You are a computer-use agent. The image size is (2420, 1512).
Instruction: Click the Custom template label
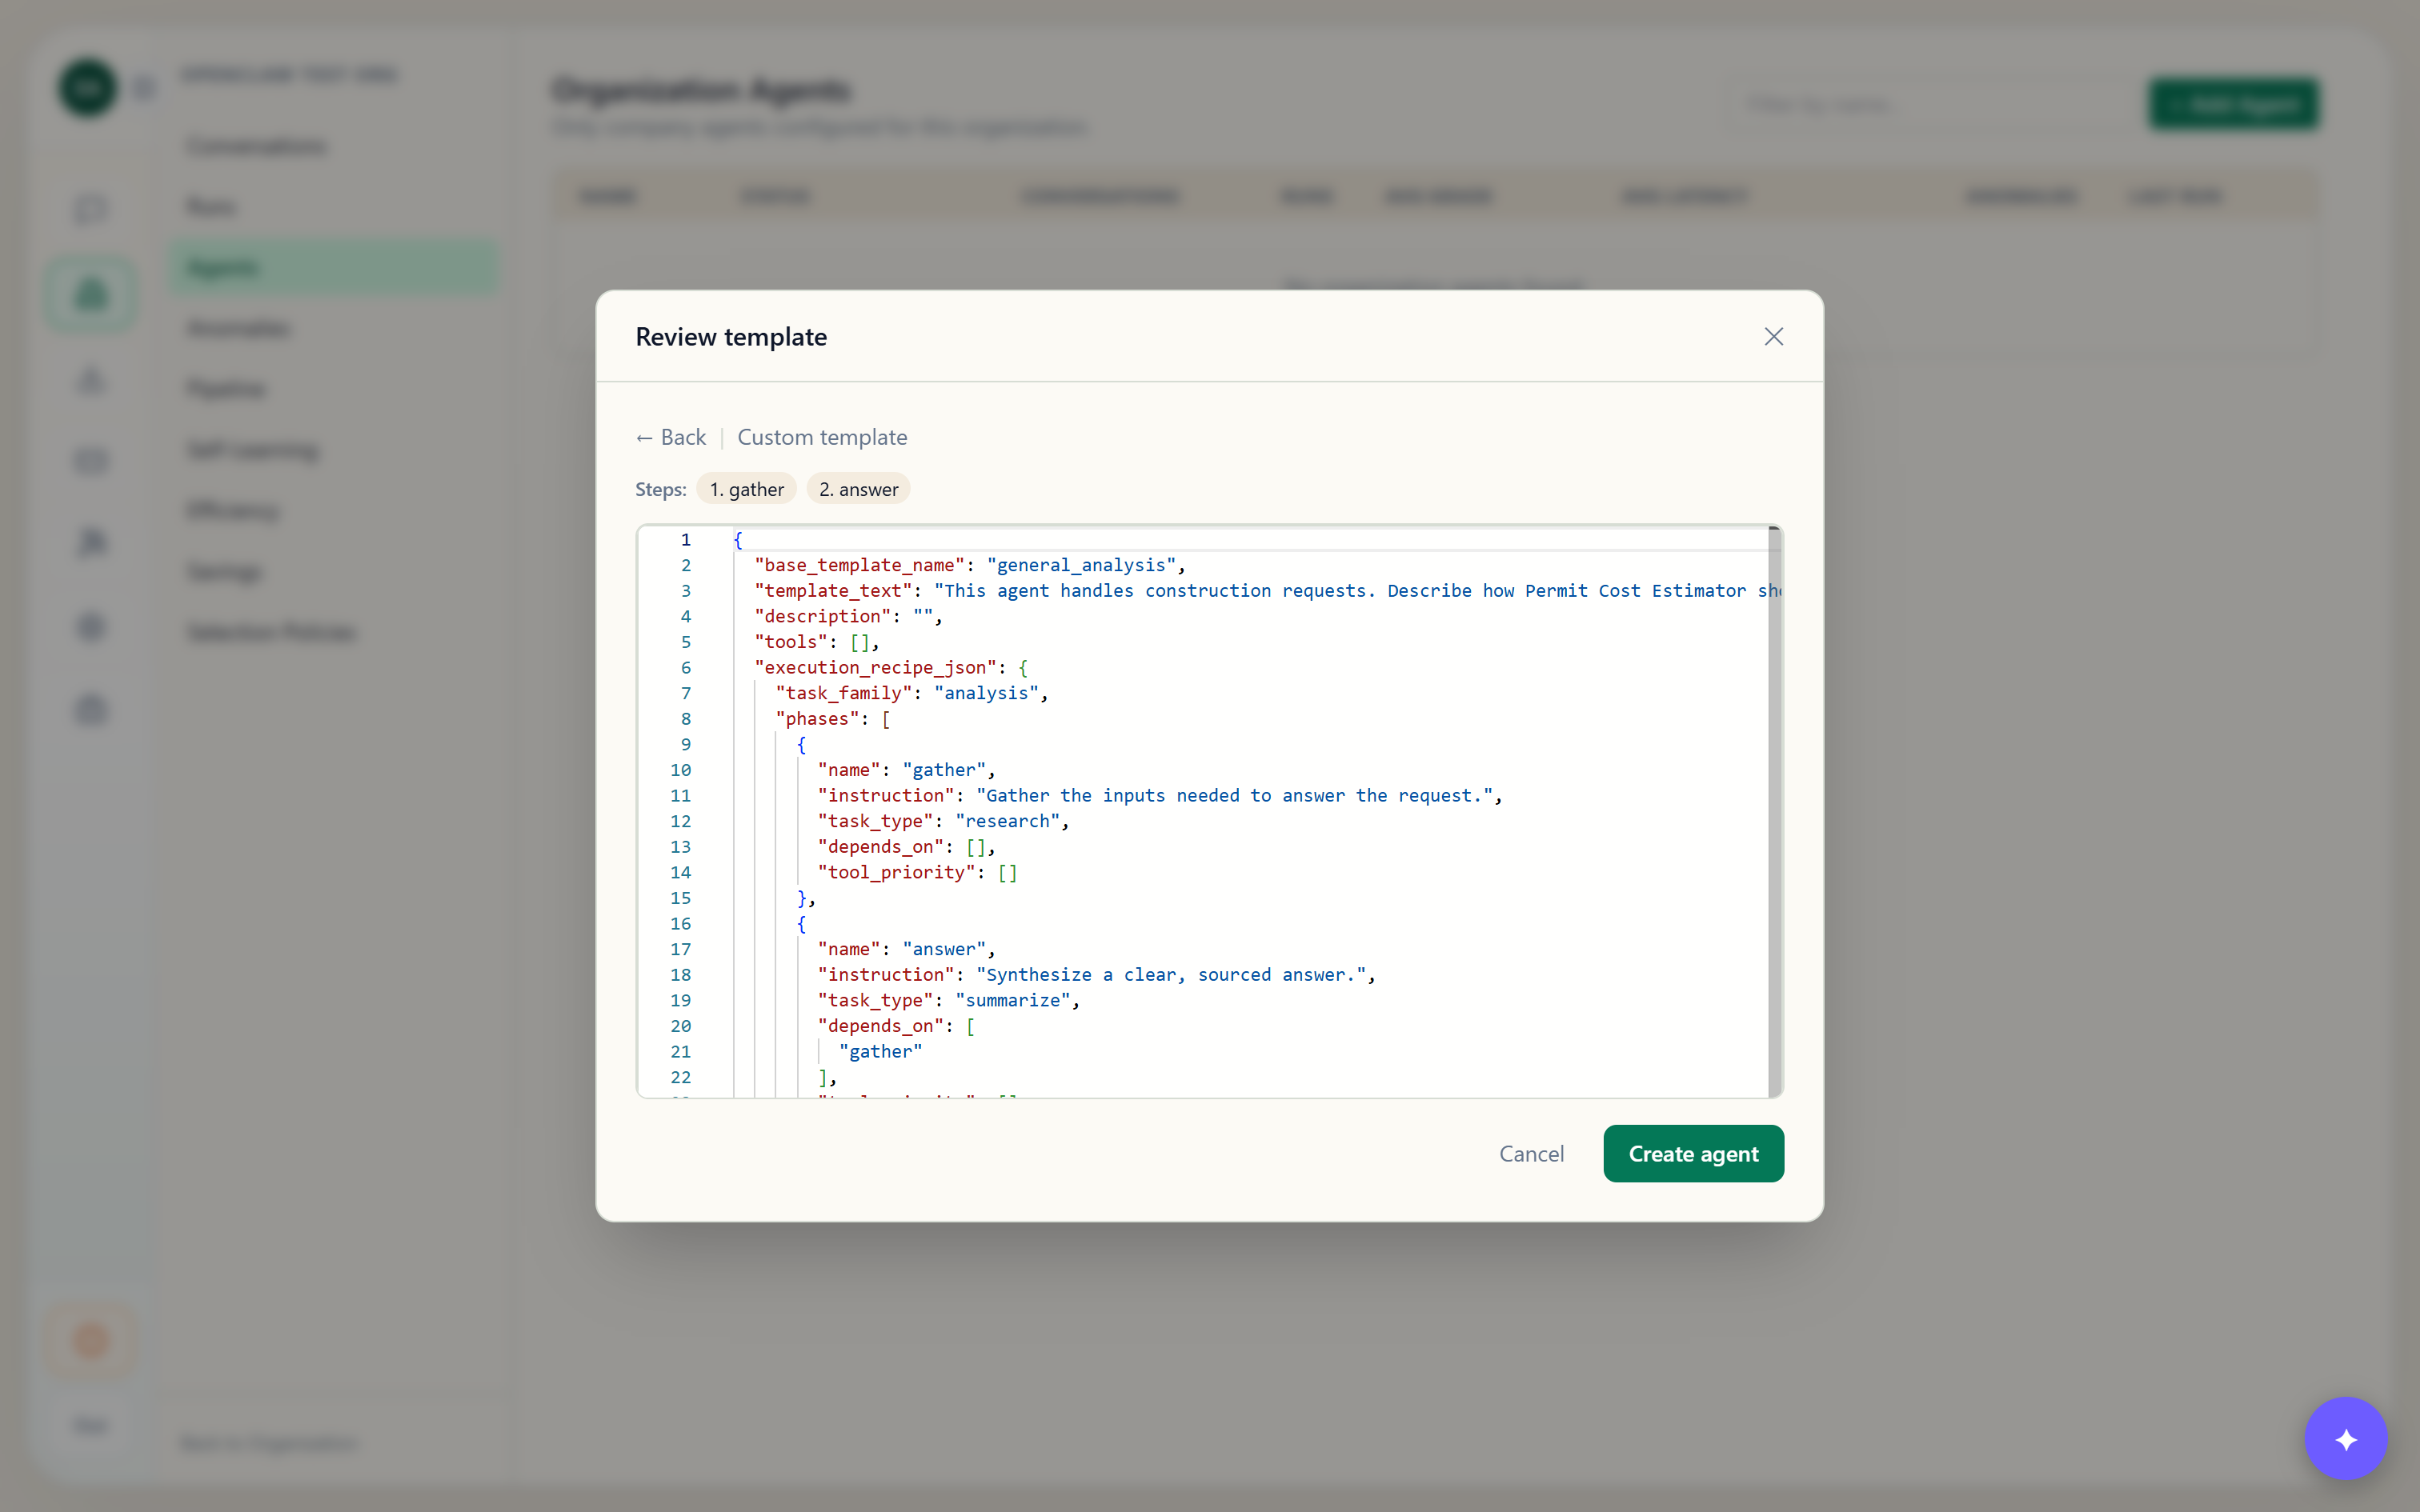pos(822,438)
